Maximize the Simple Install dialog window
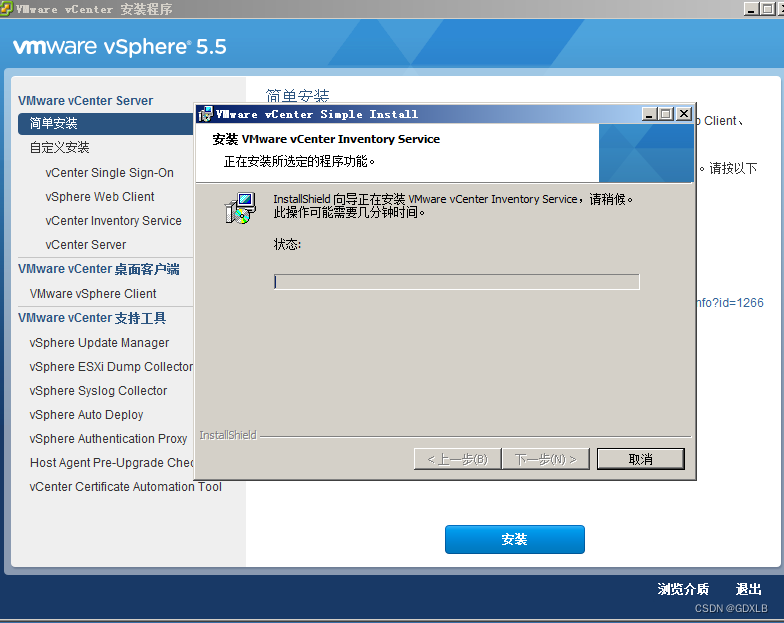Screen dimensions: 784x623 click(x=666, y=114)
